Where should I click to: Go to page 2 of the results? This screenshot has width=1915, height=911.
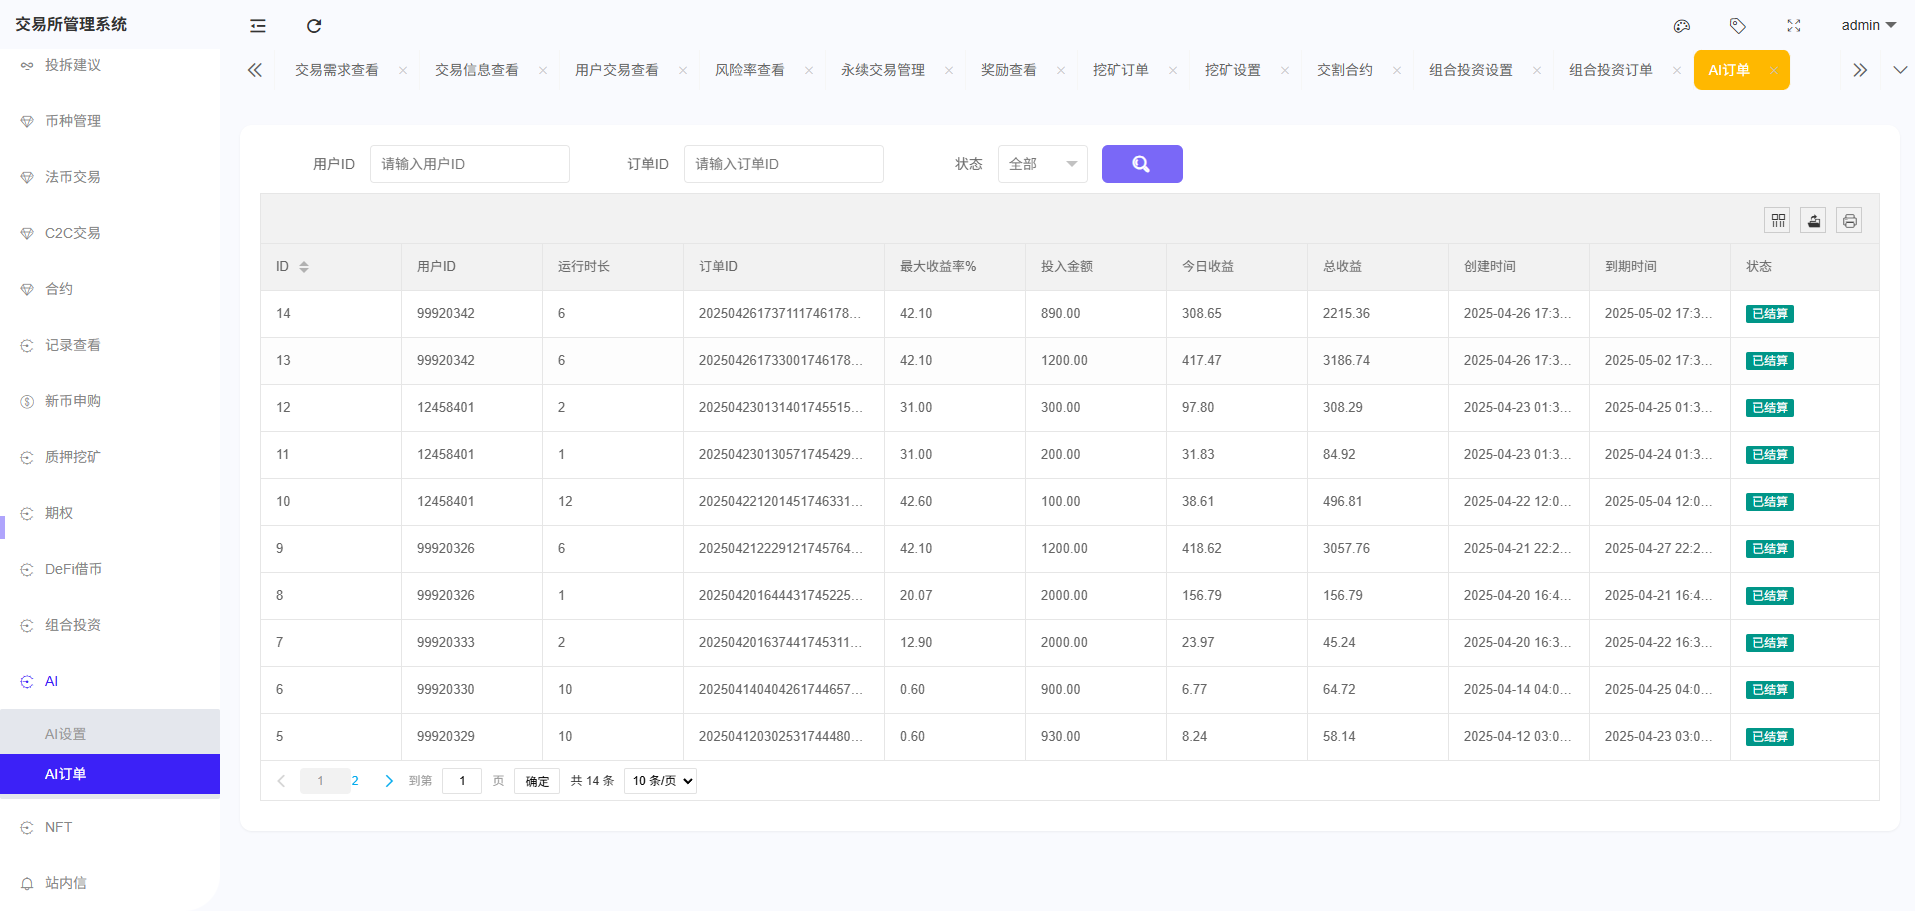354,781
